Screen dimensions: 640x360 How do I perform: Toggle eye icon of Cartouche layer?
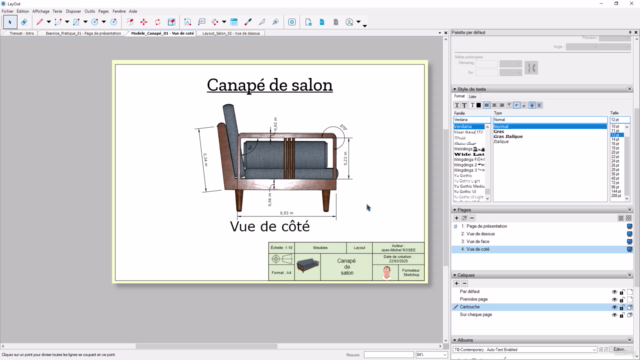(x=614, y=307)
